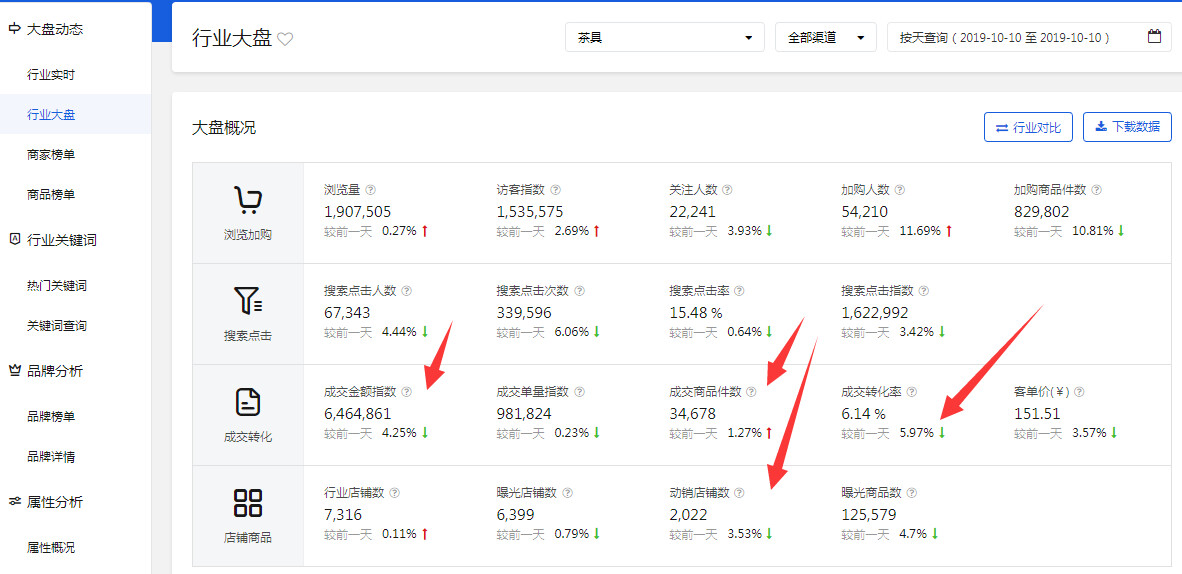The width and height of the screenshot is (1182, 574).
Task: Click the 浏览量 value 1,907,505
Action: [x=357, y=212]
